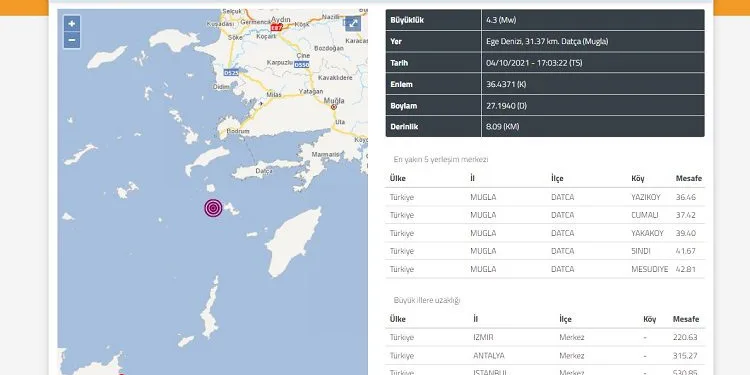Select longitude value 27.1940 (D)
The width and height of the screenshot is (750, 375).
pyautogui.click(x=506, y=106)
